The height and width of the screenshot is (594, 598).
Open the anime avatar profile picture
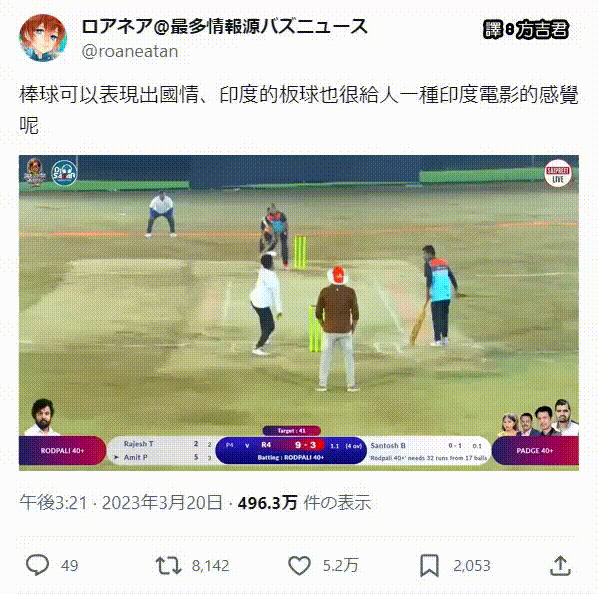coord(43,38)
